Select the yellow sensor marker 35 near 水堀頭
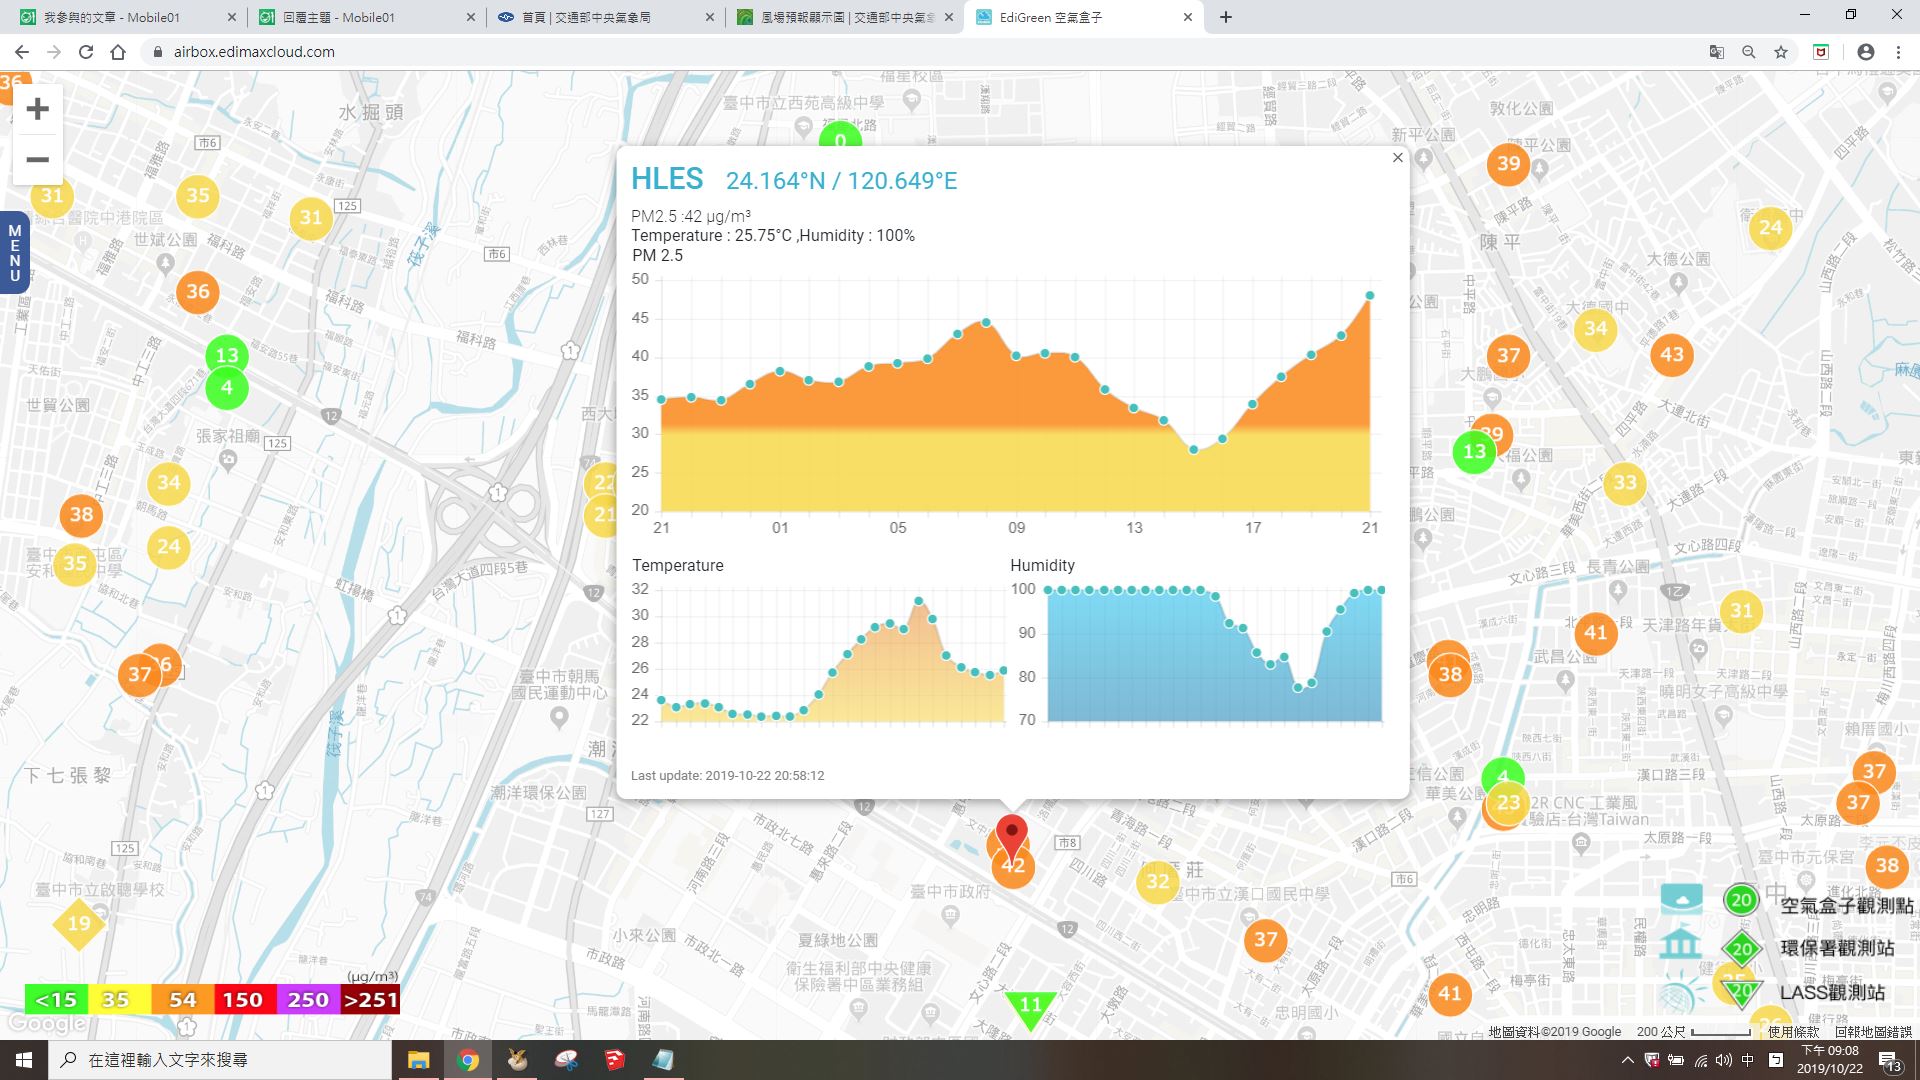This screenshot has width=1920, height=1080. pos(198,196)
